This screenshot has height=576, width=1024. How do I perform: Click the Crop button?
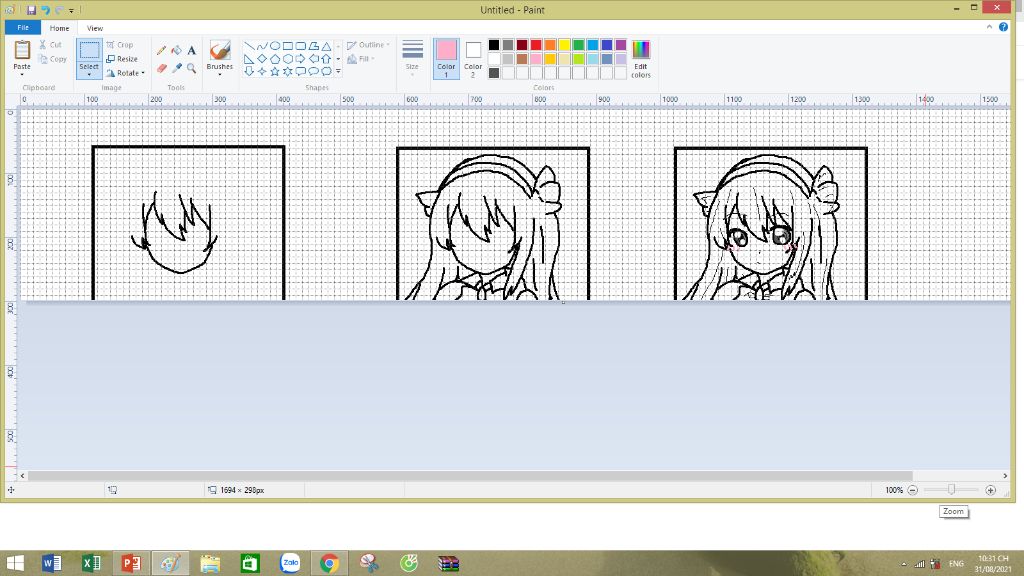tap(120, 45)
